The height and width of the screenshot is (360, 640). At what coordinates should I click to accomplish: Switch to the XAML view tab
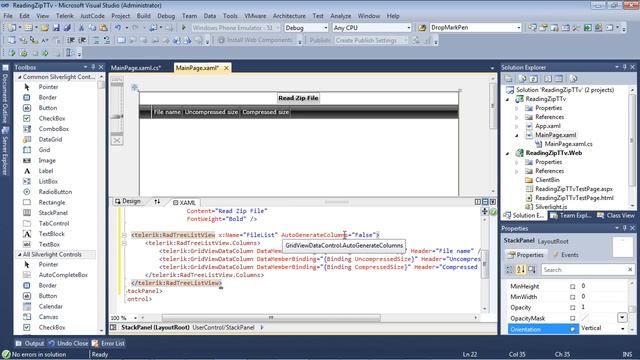point(184,202)
